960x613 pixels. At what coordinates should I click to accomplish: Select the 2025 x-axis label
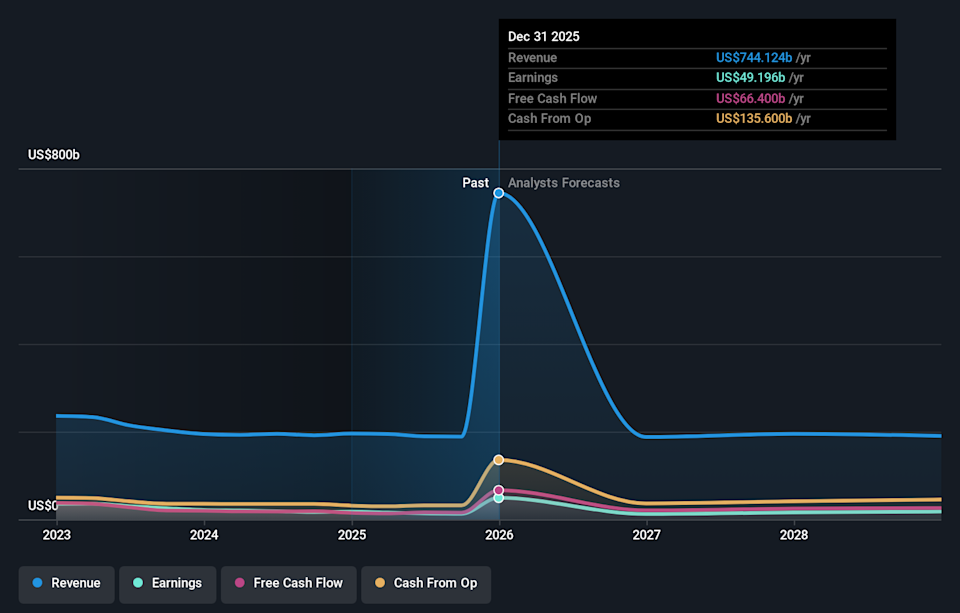pyautogui.click(x=351, y=535)
